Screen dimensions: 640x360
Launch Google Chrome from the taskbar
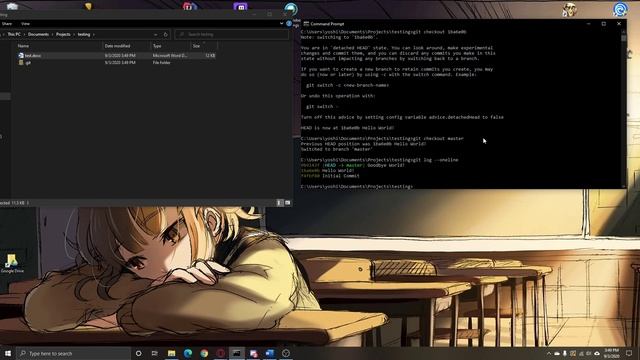[x=204, y=353]
